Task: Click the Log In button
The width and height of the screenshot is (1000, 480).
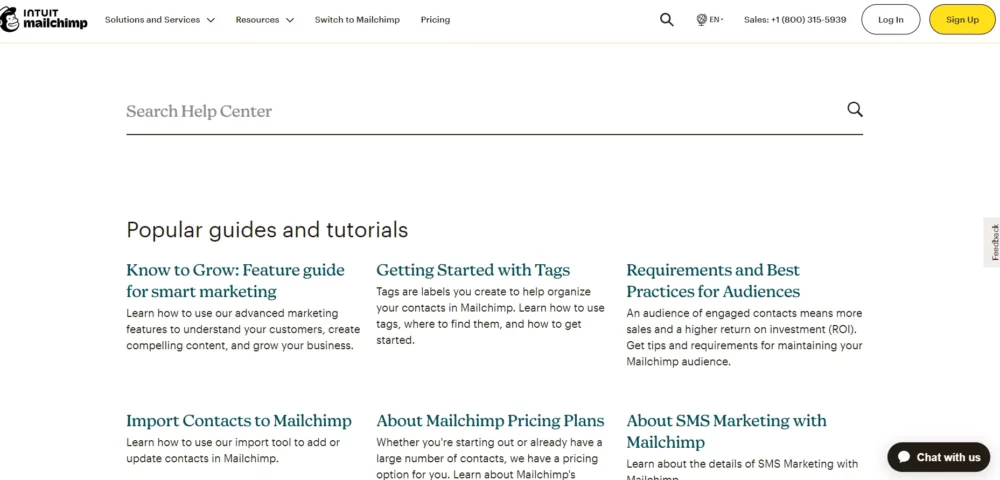Action: [x=890, y=20]
